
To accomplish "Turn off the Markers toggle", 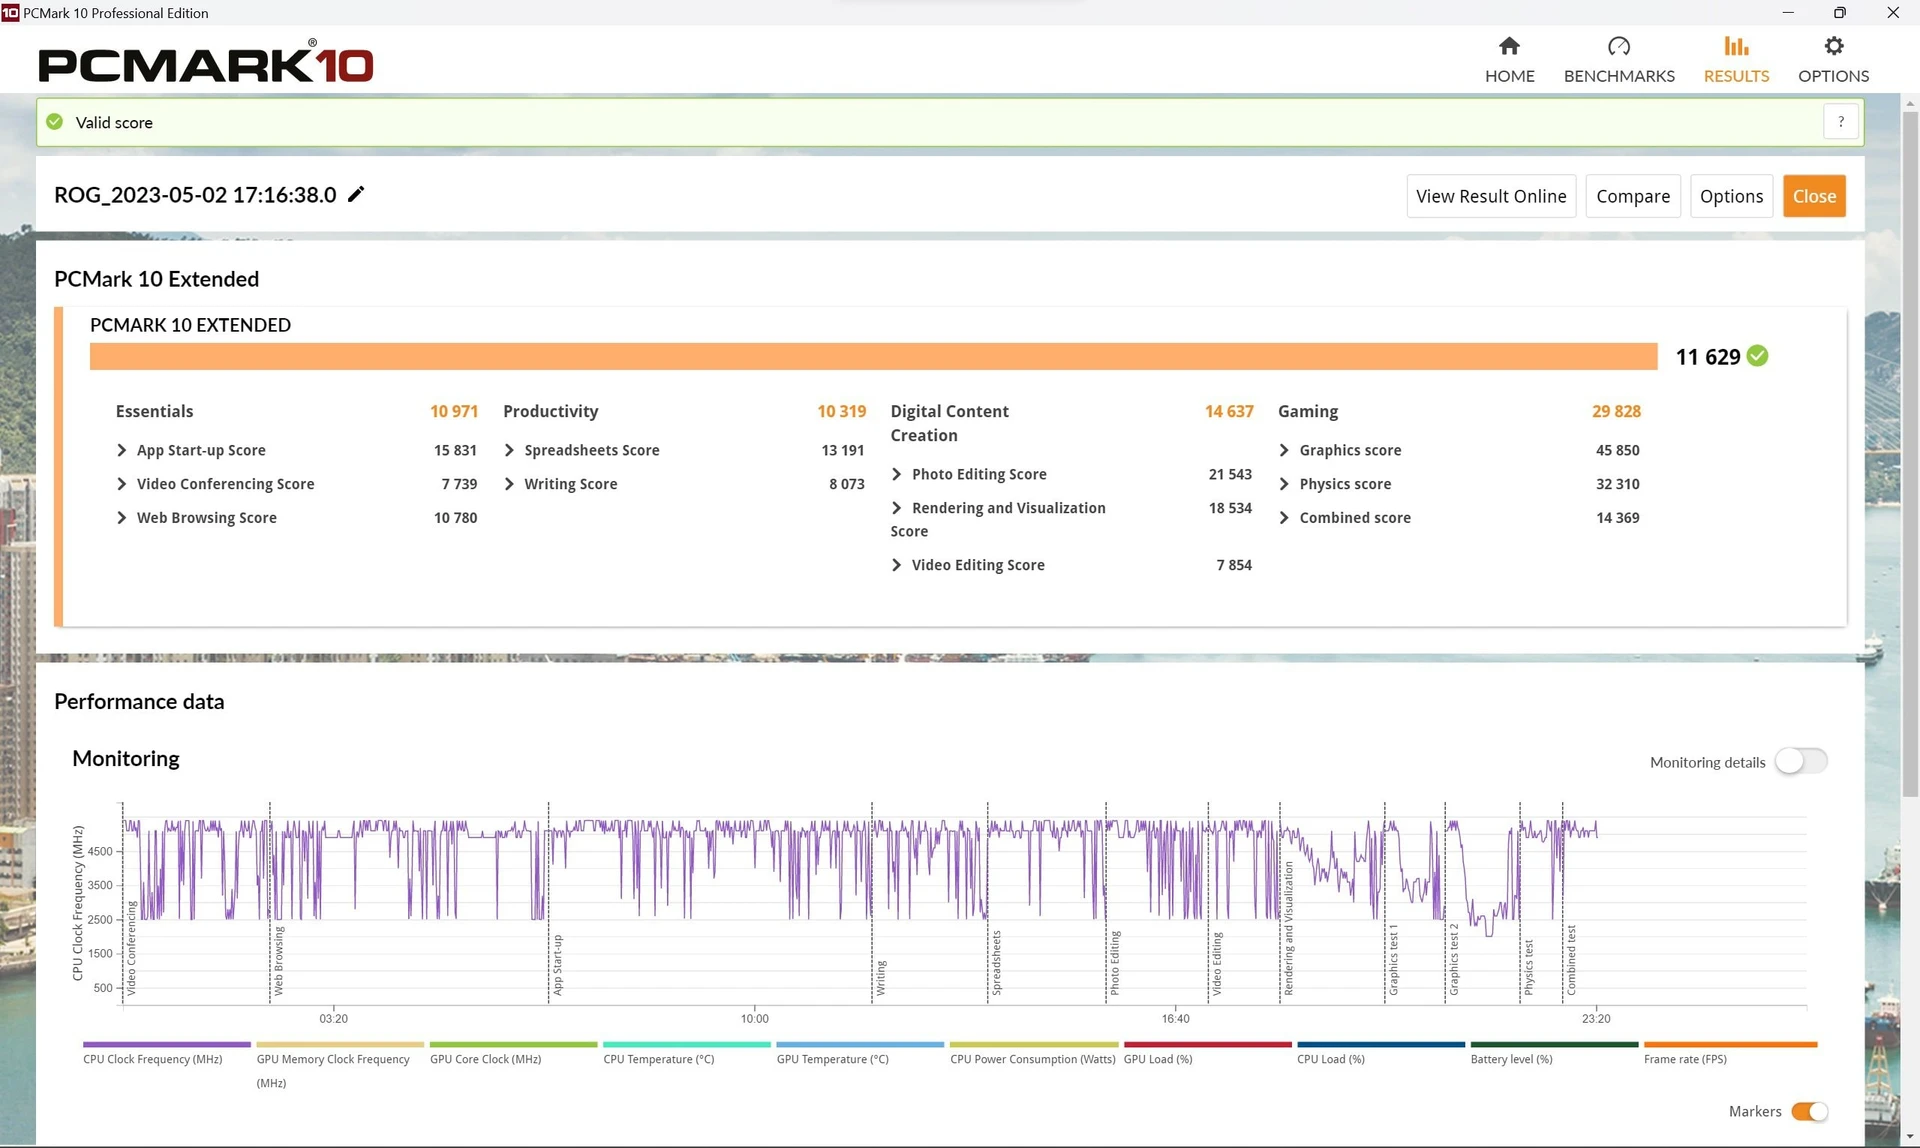I will point(1809,1111).
